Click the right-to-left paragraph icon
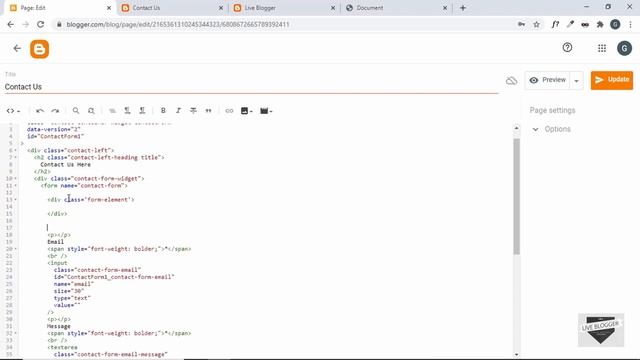 [x=142, y=111]
